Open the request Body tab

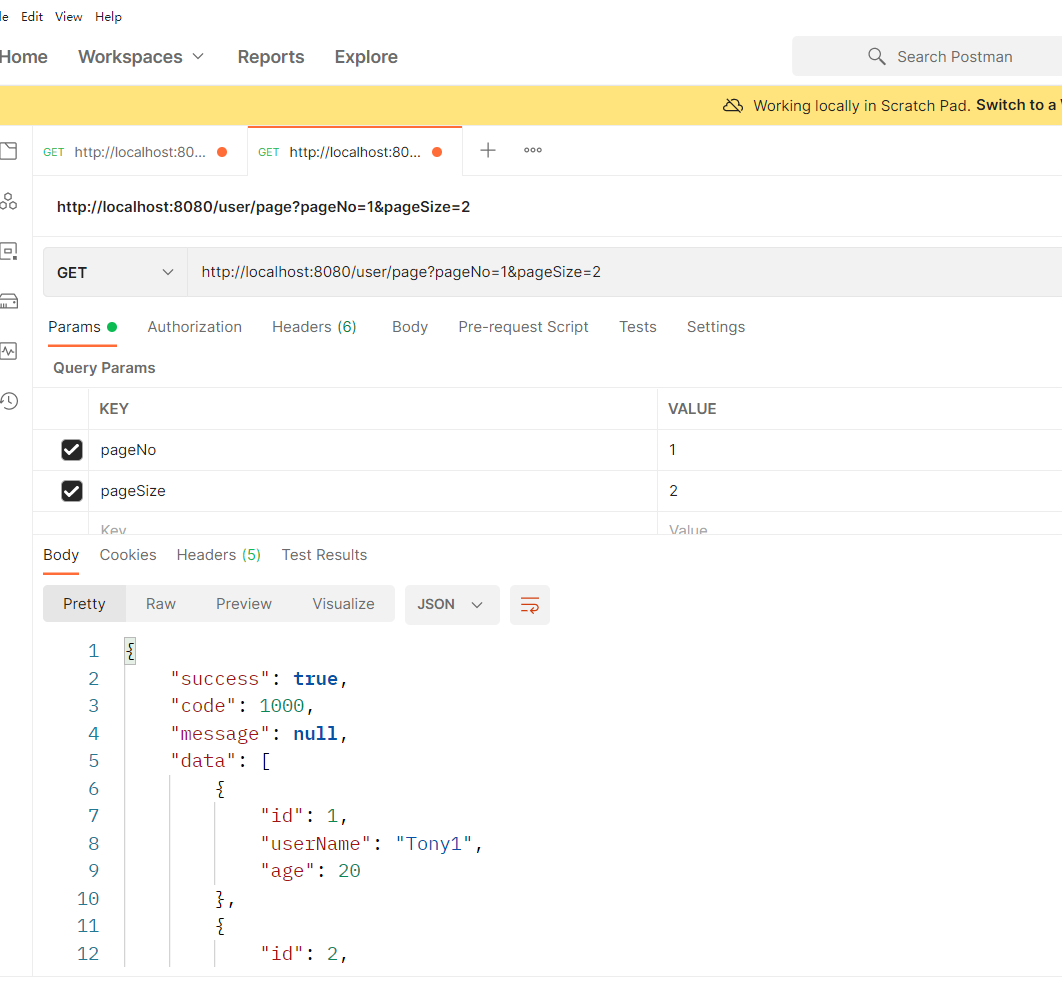point(410,327)
